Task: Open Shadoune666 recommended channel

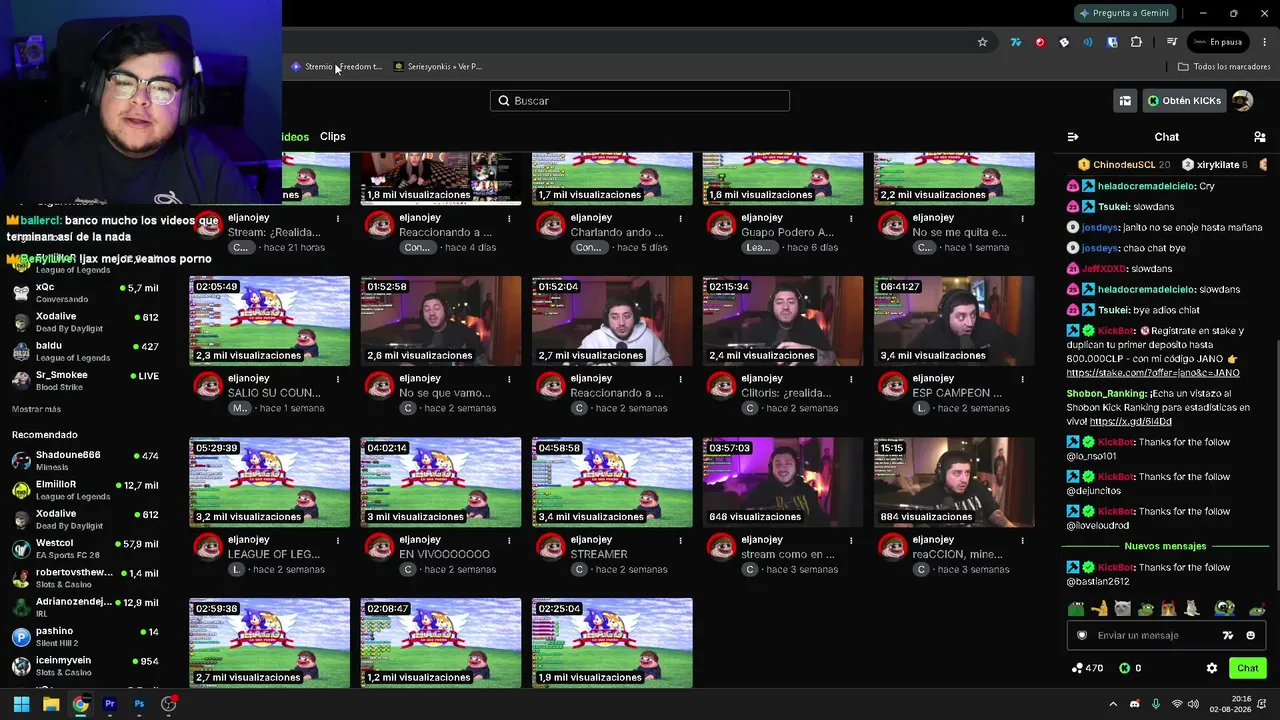Action: (x=85, y=461)
